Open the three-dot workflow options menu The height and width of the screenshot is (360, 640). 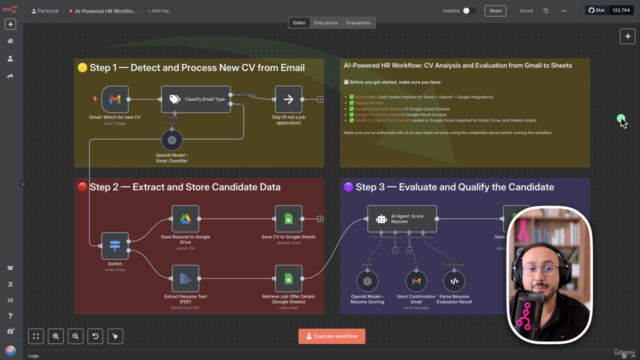point(564,11)
